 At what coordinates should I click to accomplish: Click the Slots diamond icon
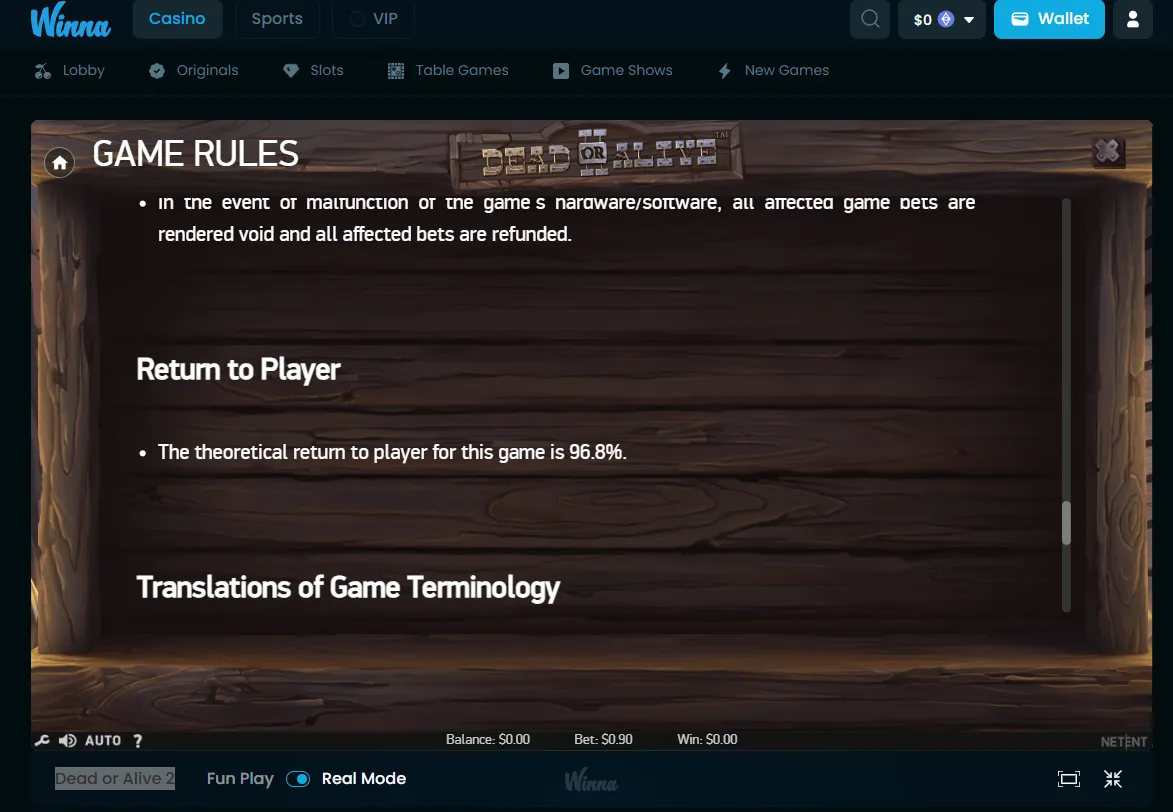click(x=291, y=71)
